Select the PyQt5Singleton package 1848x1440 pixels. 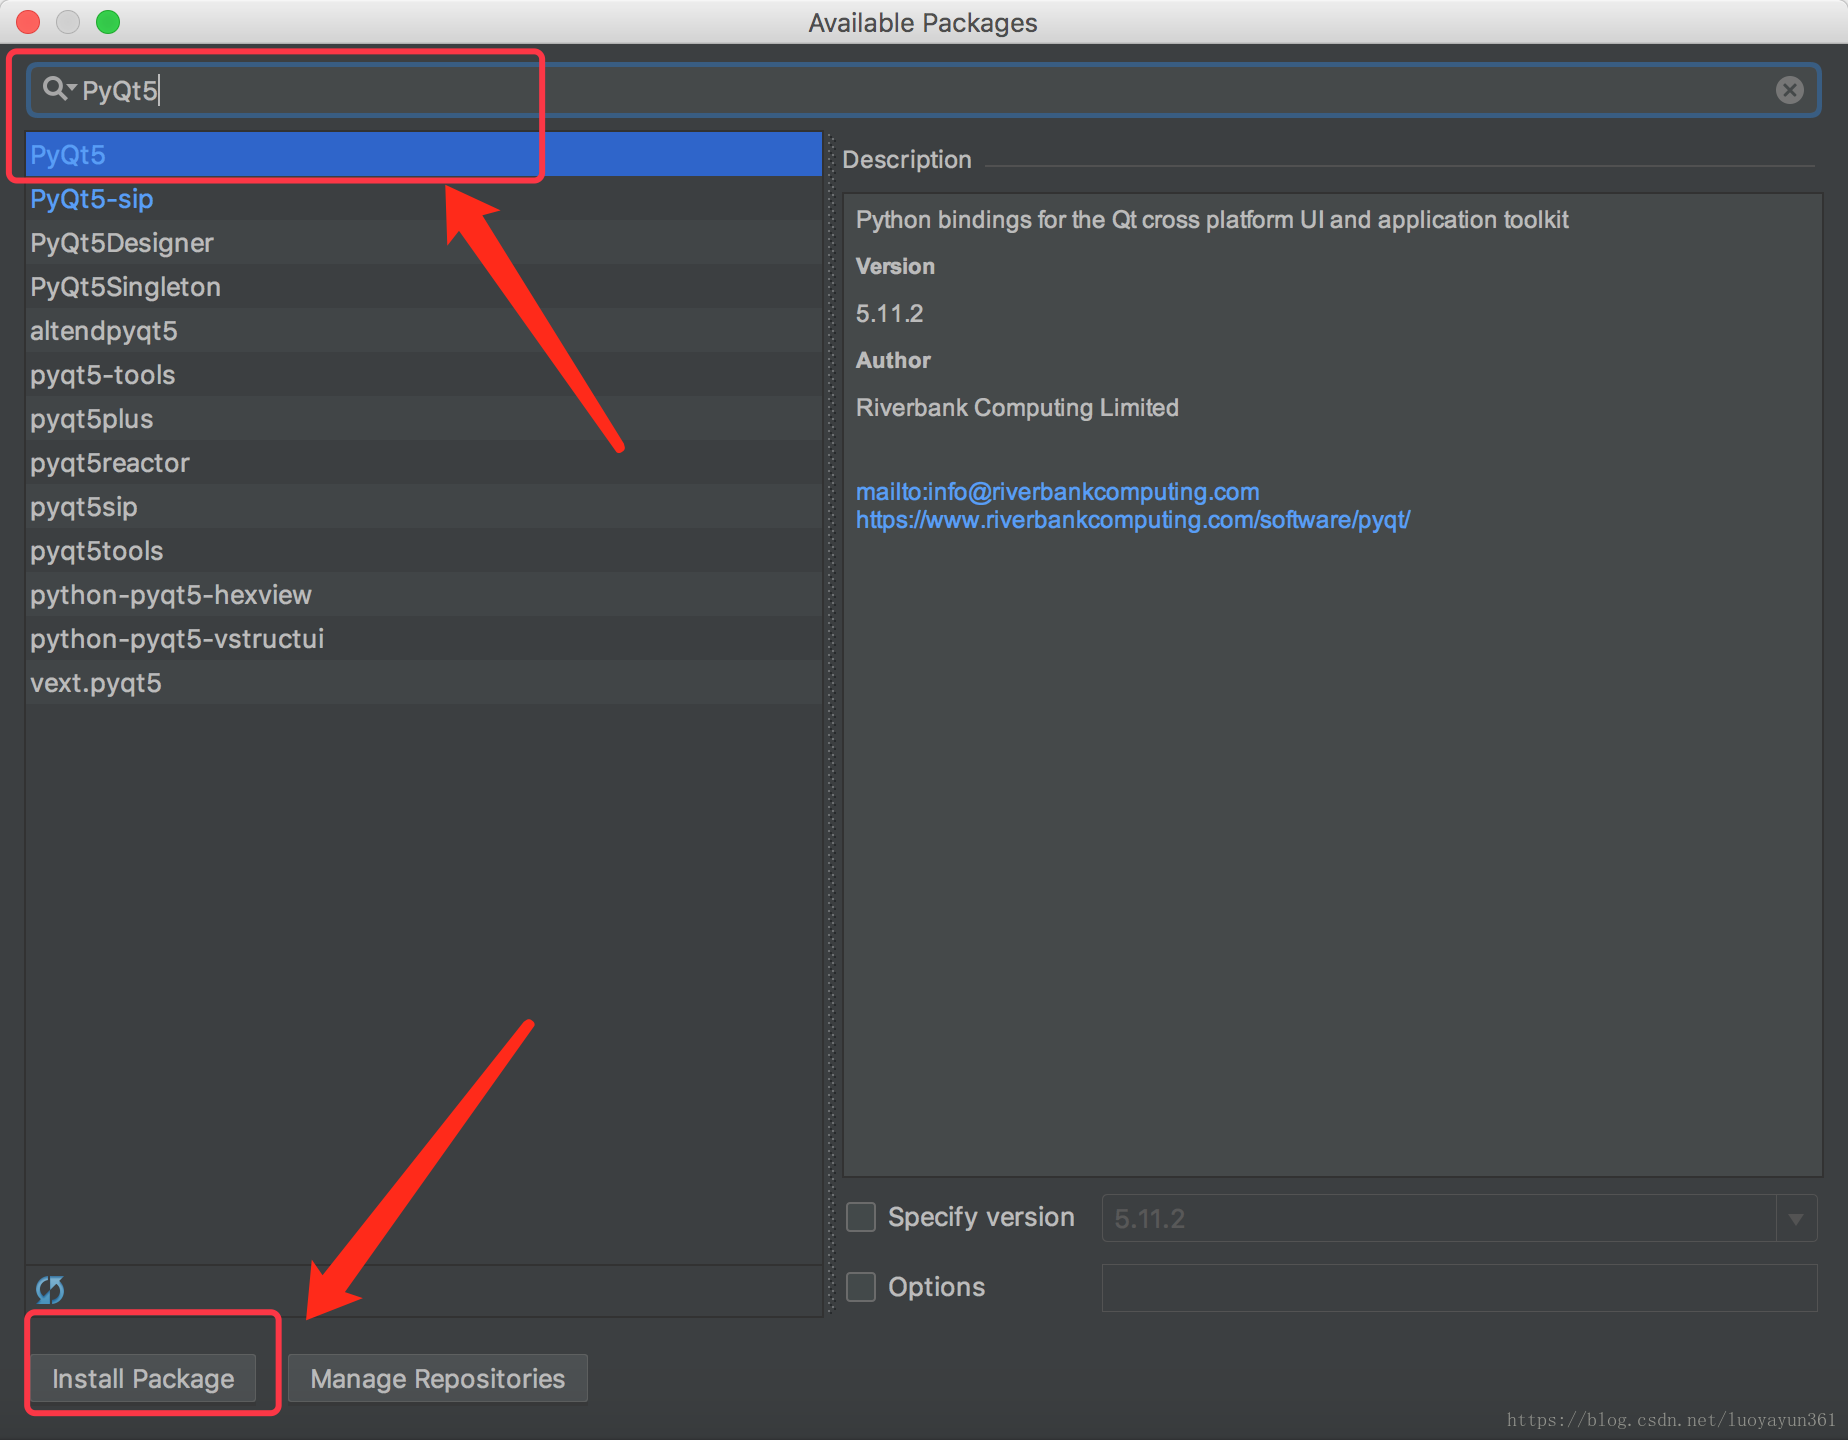[424, 287]
